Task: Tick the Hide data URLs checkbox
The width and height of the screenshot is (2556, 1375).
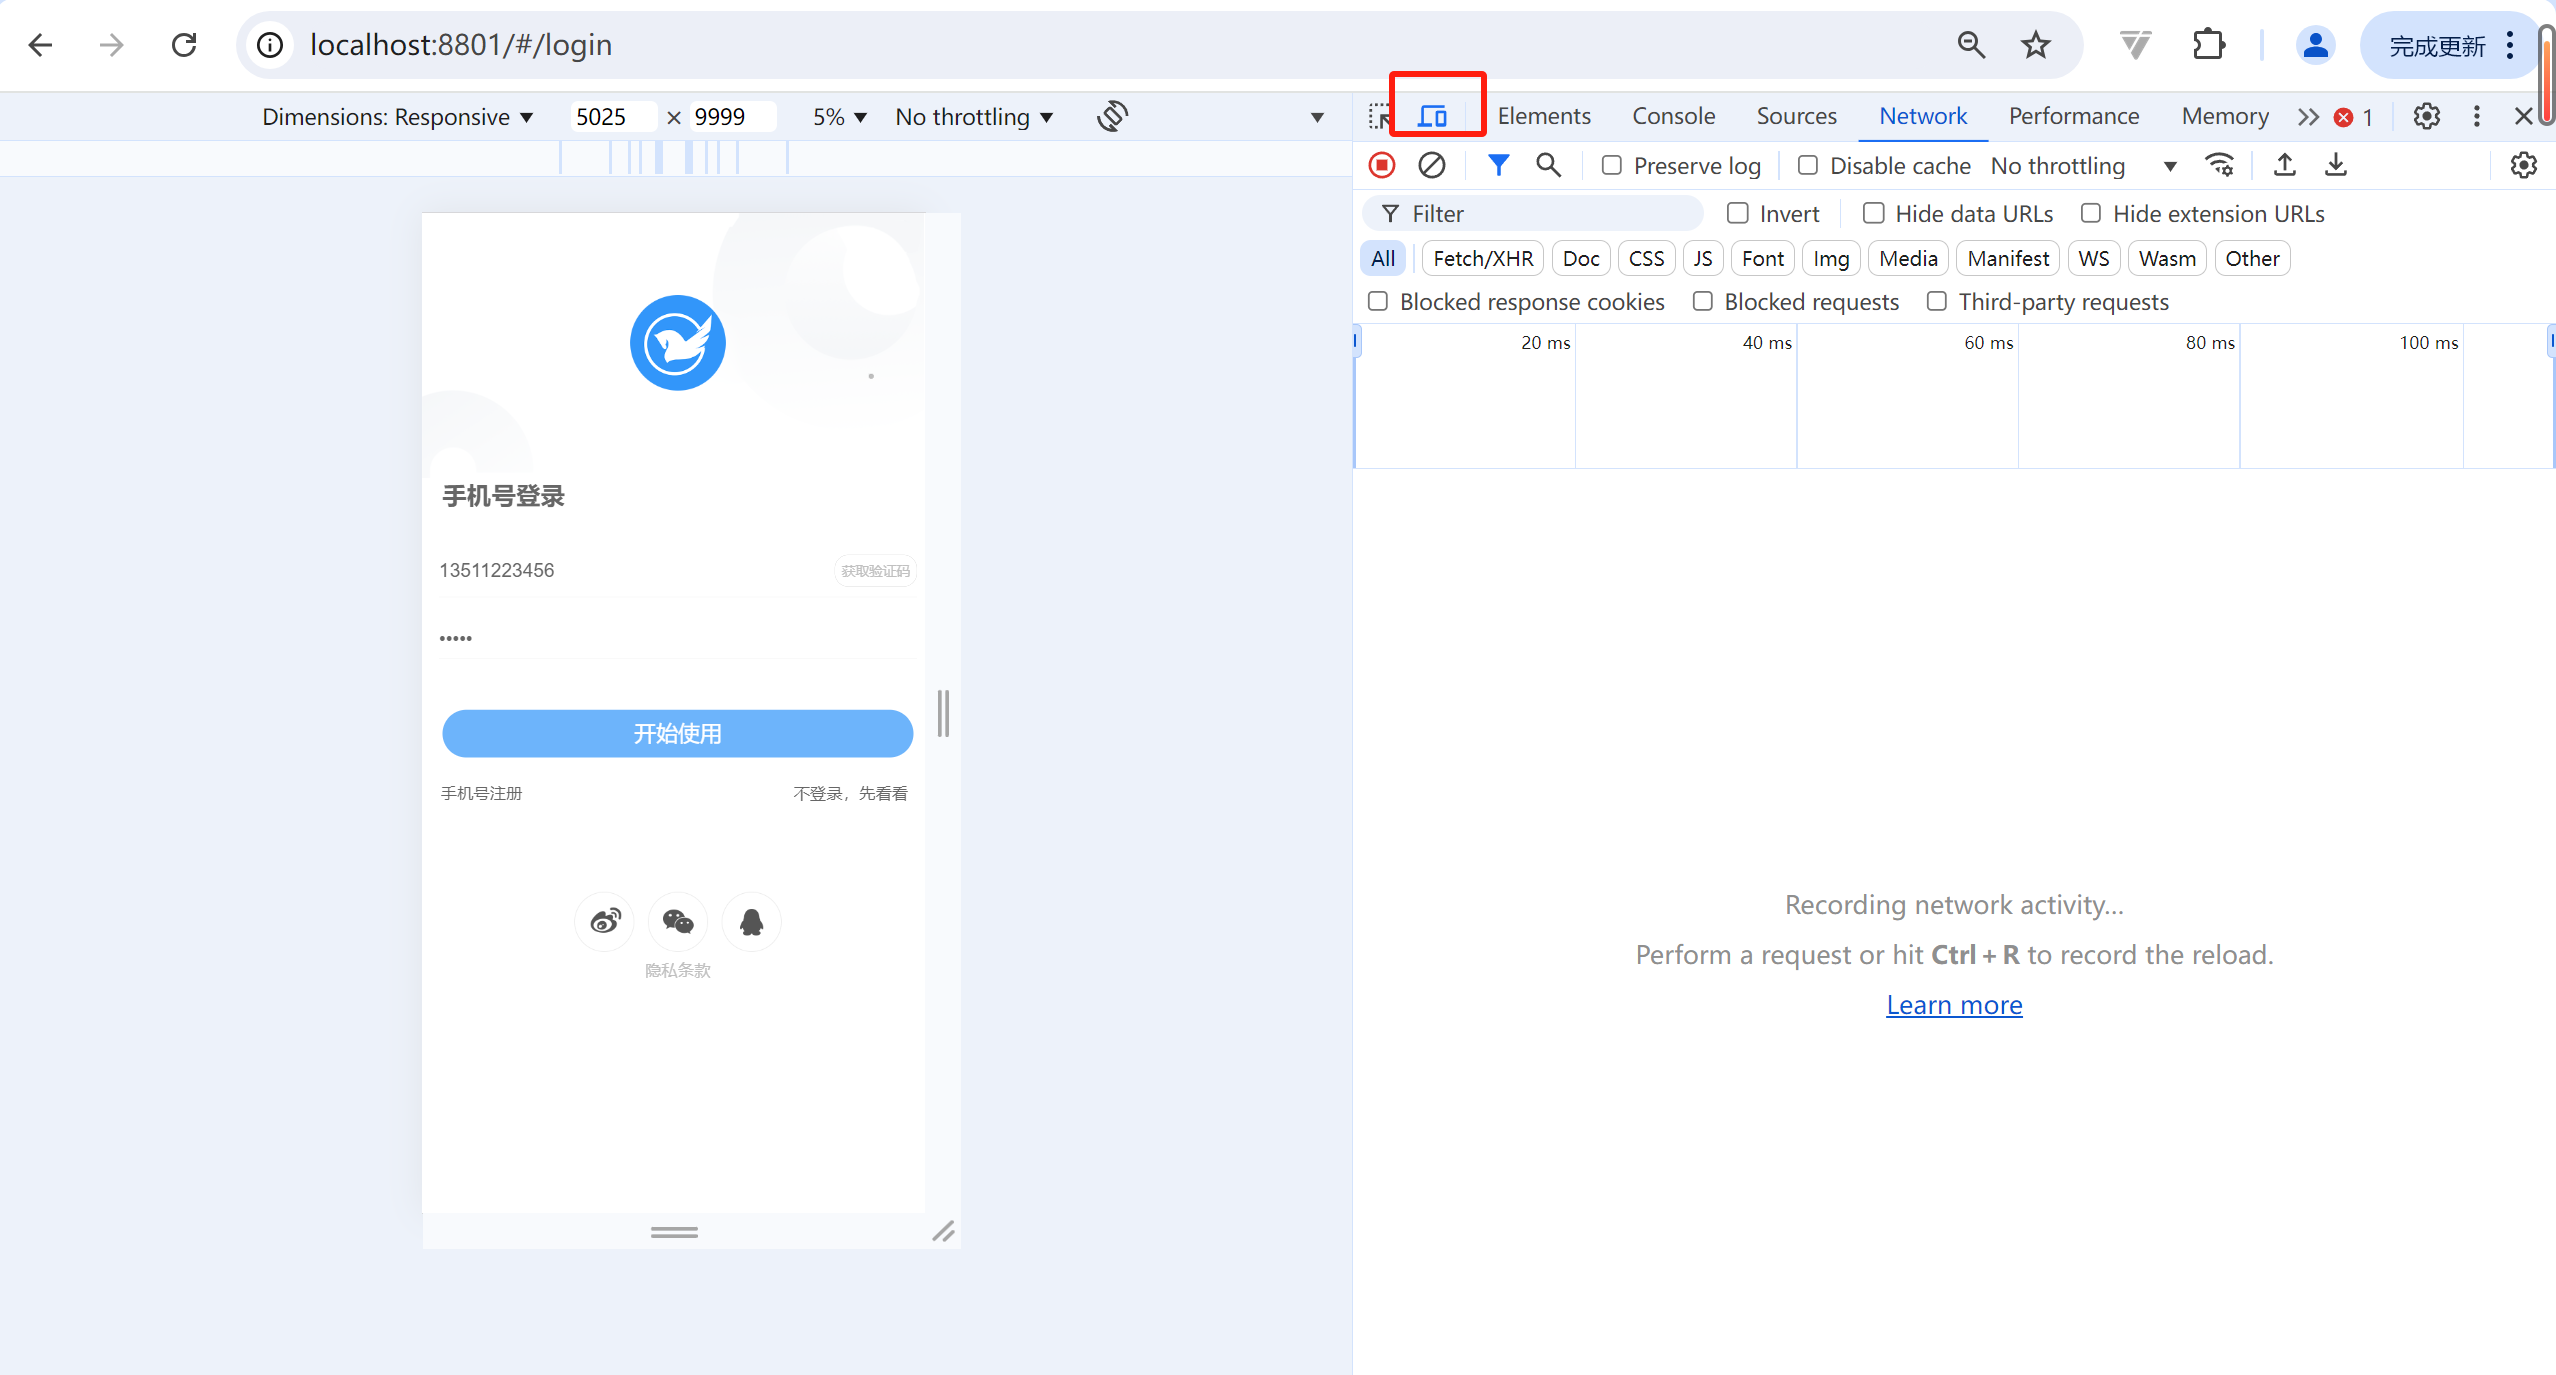Action: pyautogui.click(x=1873, y=213)
